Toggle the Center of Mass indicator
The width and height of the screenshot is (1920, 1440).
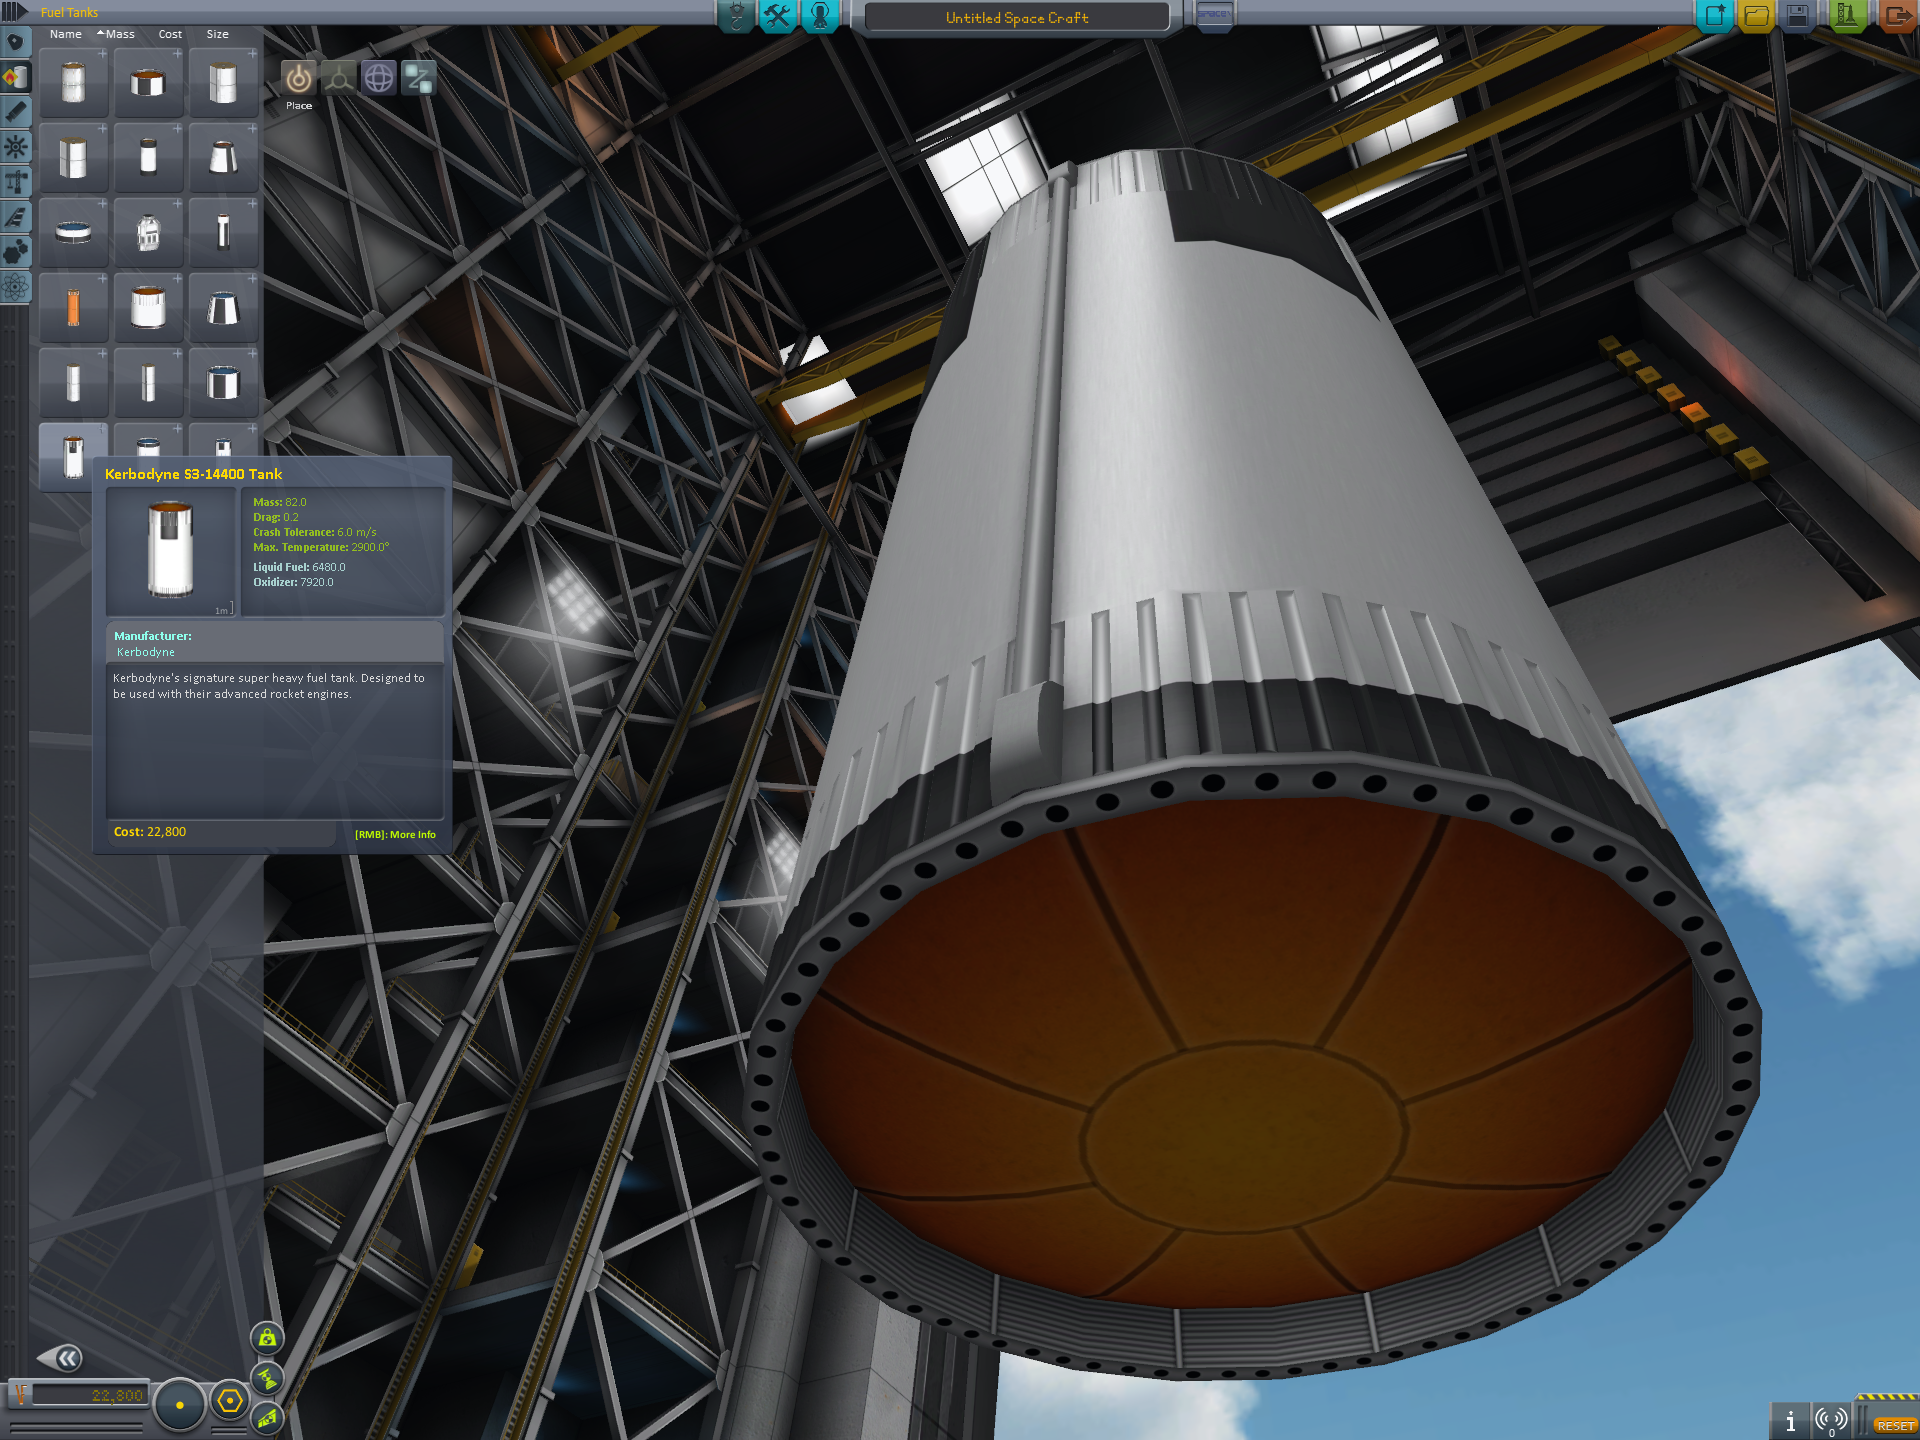[x=267, y=1338]
